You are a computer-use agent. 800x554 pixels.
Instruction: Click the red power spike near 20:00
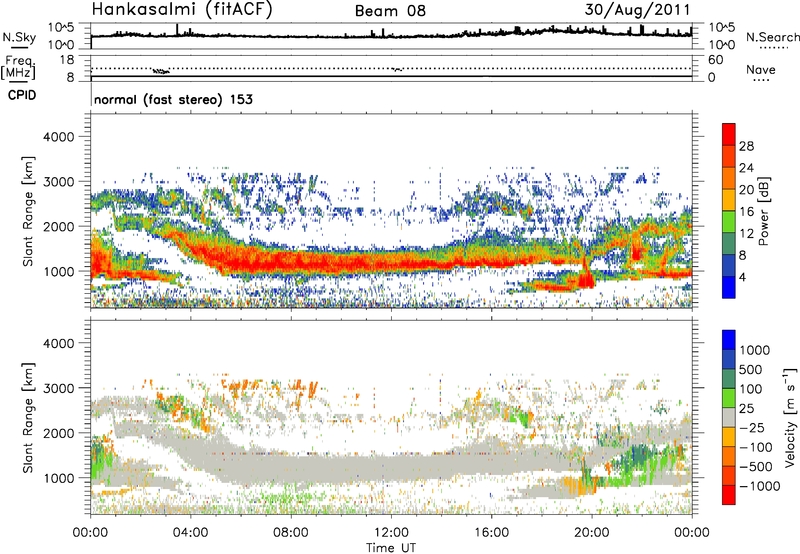[585, 275]
